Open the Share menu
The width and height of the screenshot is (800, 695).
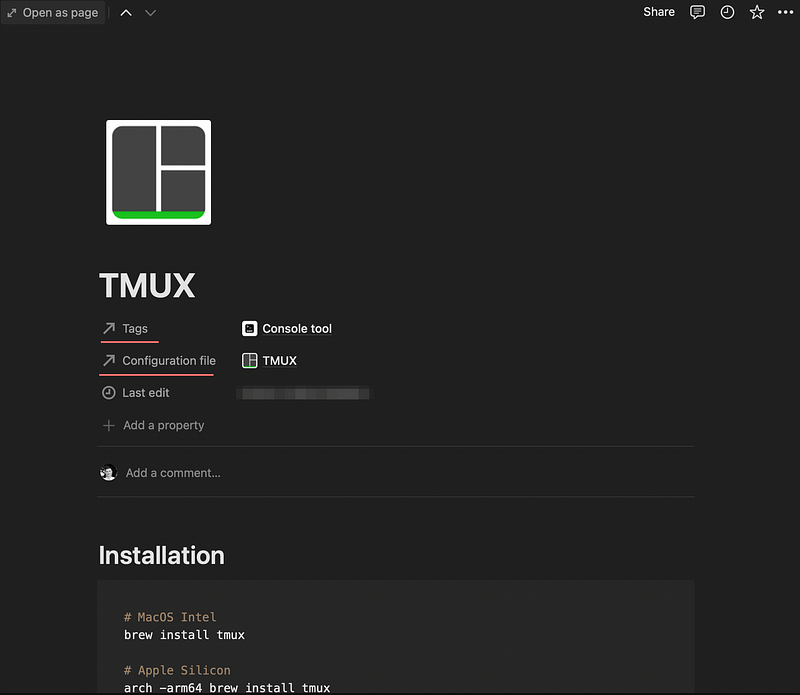click(x=659, y=12)
